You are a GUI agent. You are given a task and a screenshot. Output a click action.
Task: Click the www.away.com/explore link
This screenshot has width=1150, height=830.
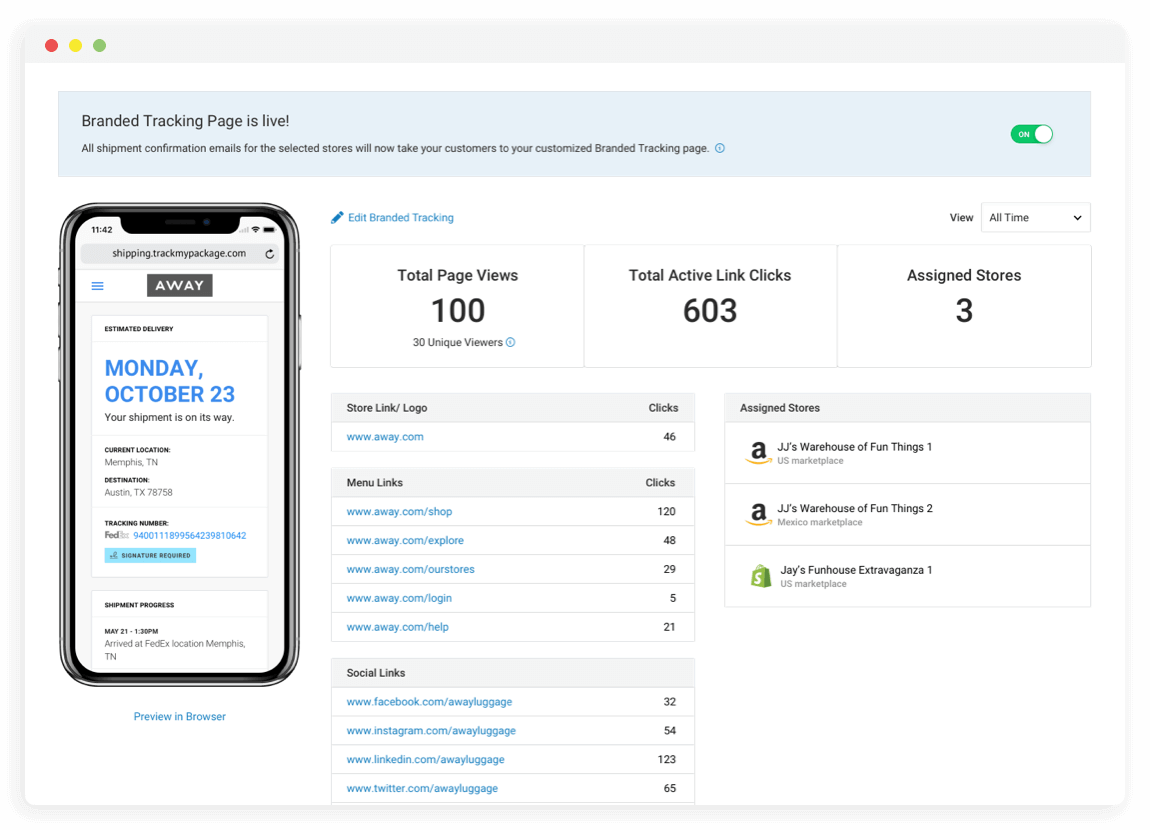click(405, 540)
